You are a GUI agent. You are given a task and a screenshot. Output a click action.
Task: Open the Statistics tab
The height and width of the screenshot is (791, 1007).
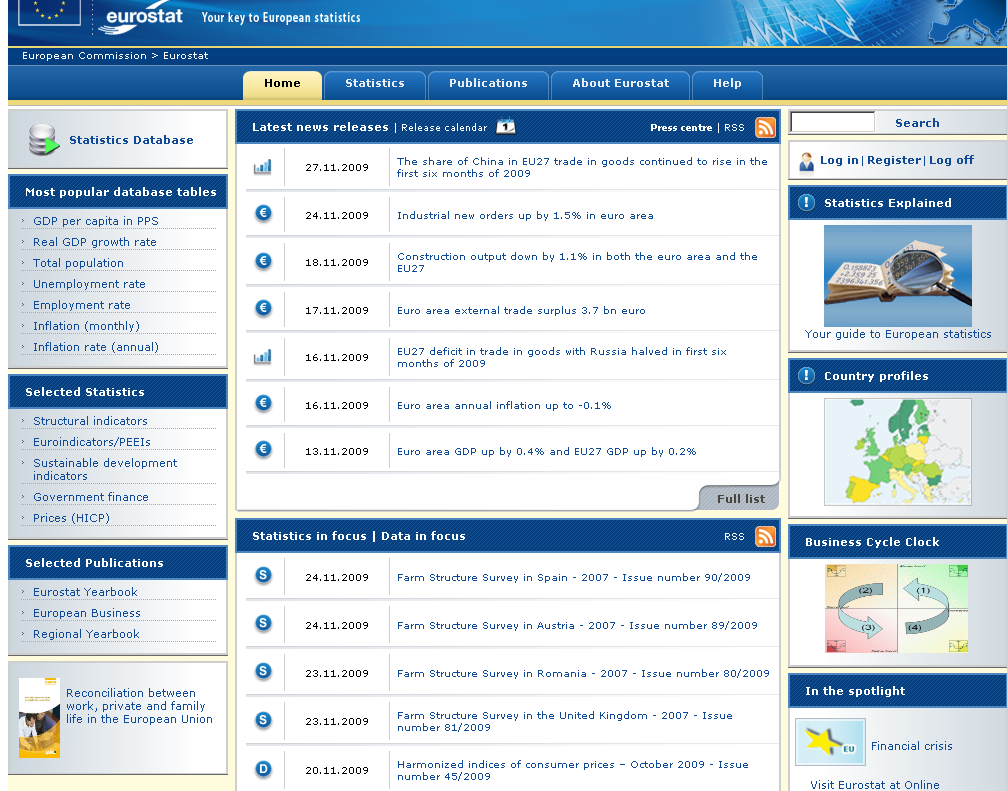(x=375, y=84)
